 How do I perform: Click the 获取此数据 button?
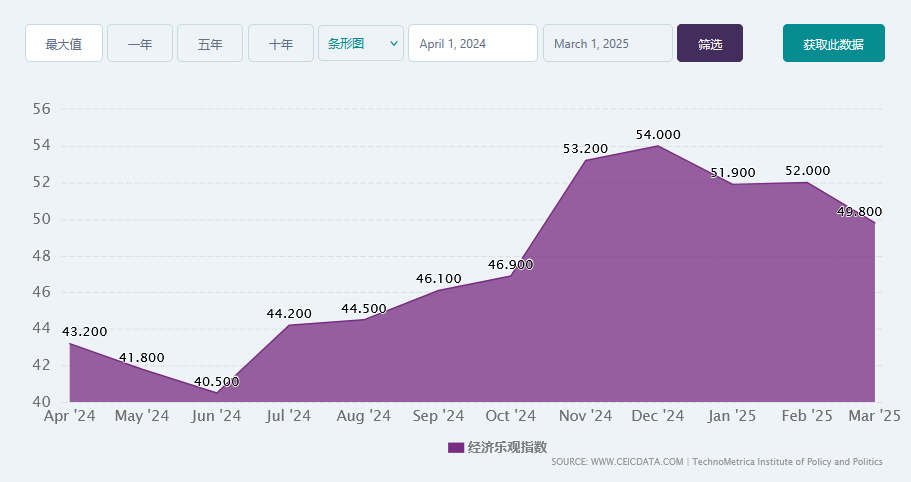[833, 44]
